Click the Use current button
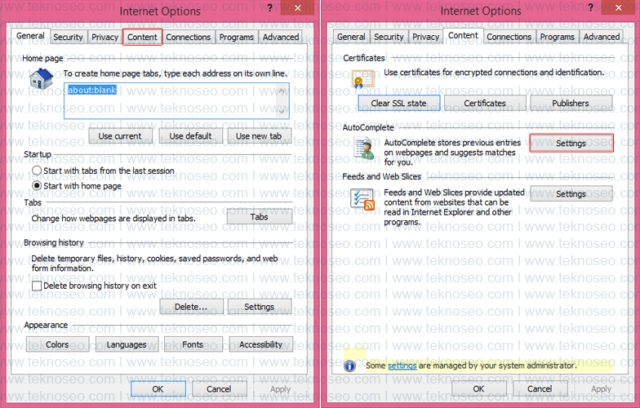 tap(120, 136)
